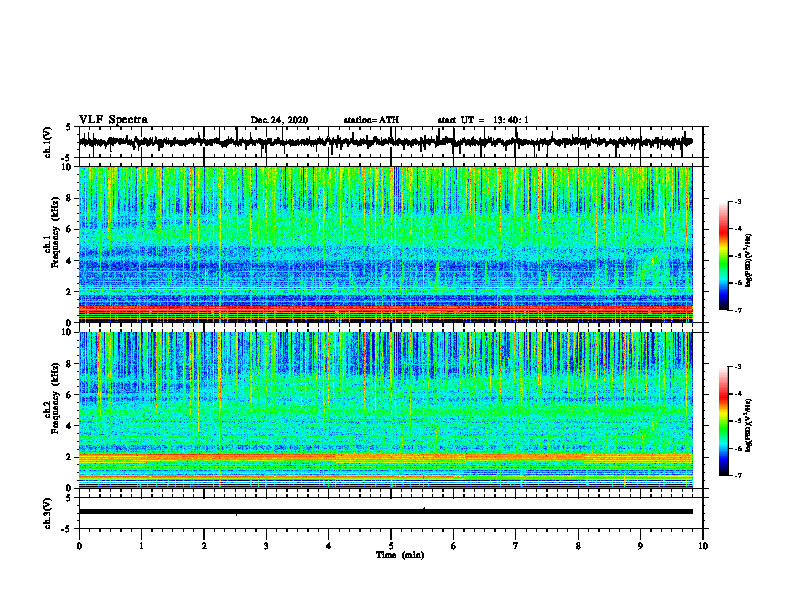The image size is (792, 612).
Task: Click the time axis tick label "0"
Action: [79, 546]
